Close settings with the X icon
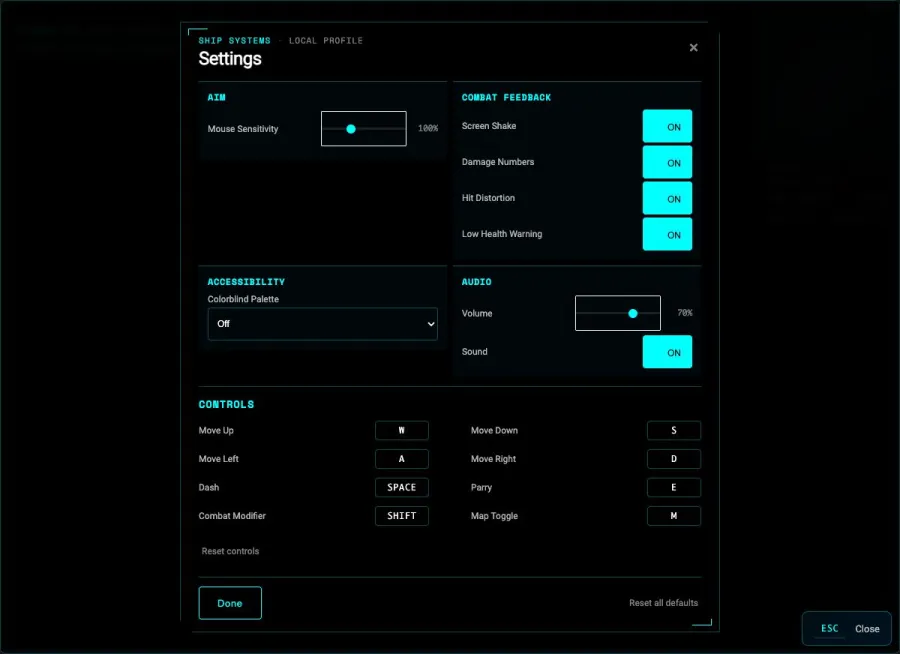The image size is (900, 654). coord(693,48)
